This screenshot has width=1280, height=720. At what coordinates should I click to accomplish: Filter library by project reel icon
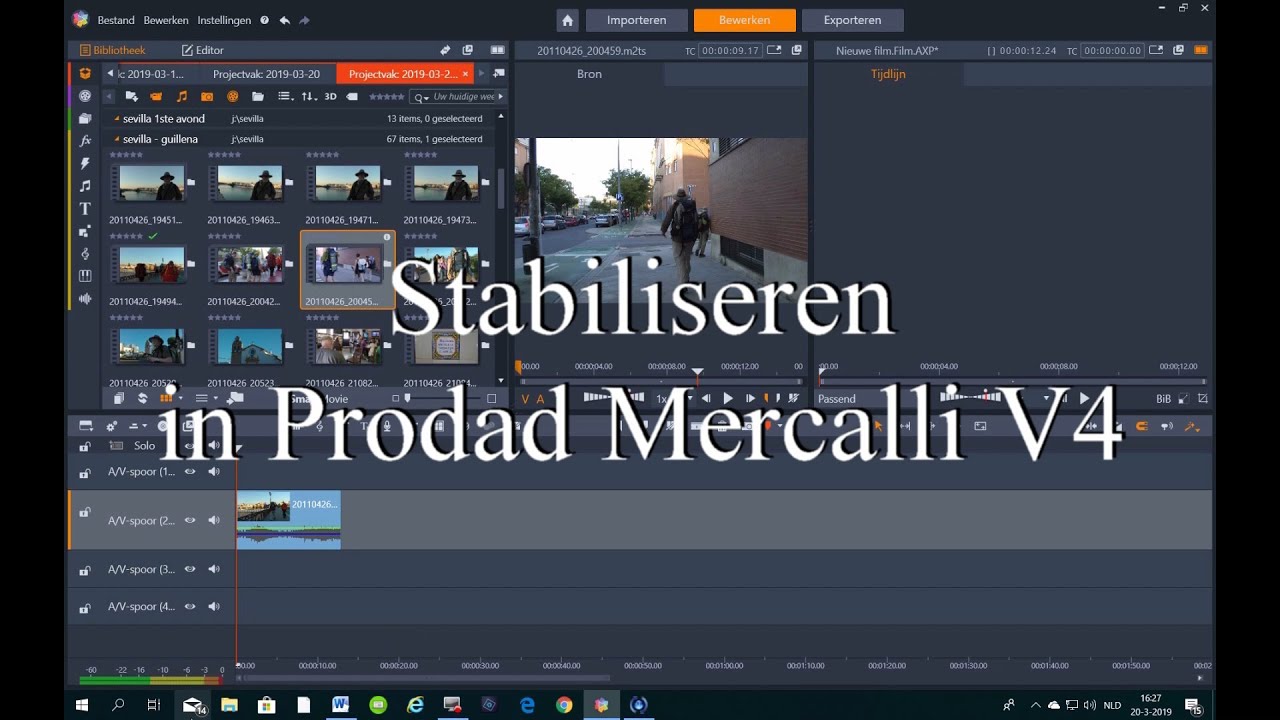tap(233, 97)
